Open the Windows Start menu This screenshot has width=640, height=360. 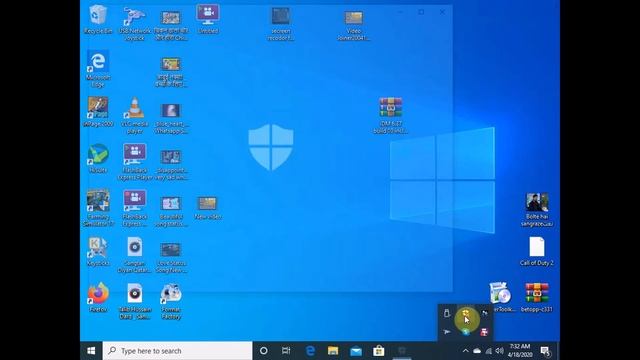(x=91, y=351)
